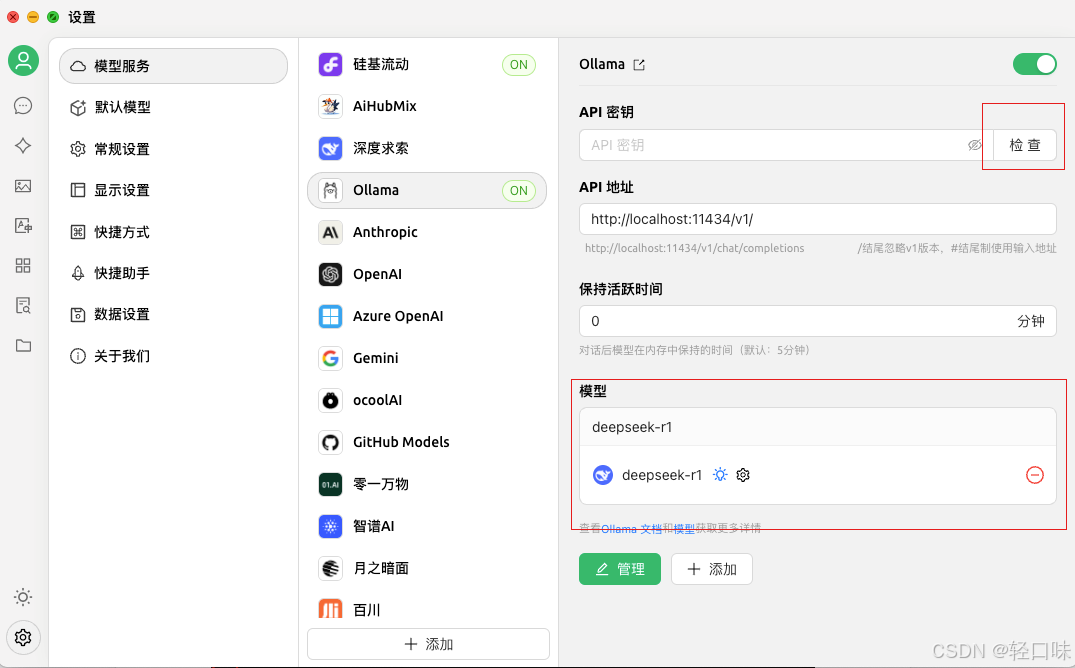Viewport: 1075px width, 668px height.
Task: Click the Ollama ON status badge
Action: 519,191
